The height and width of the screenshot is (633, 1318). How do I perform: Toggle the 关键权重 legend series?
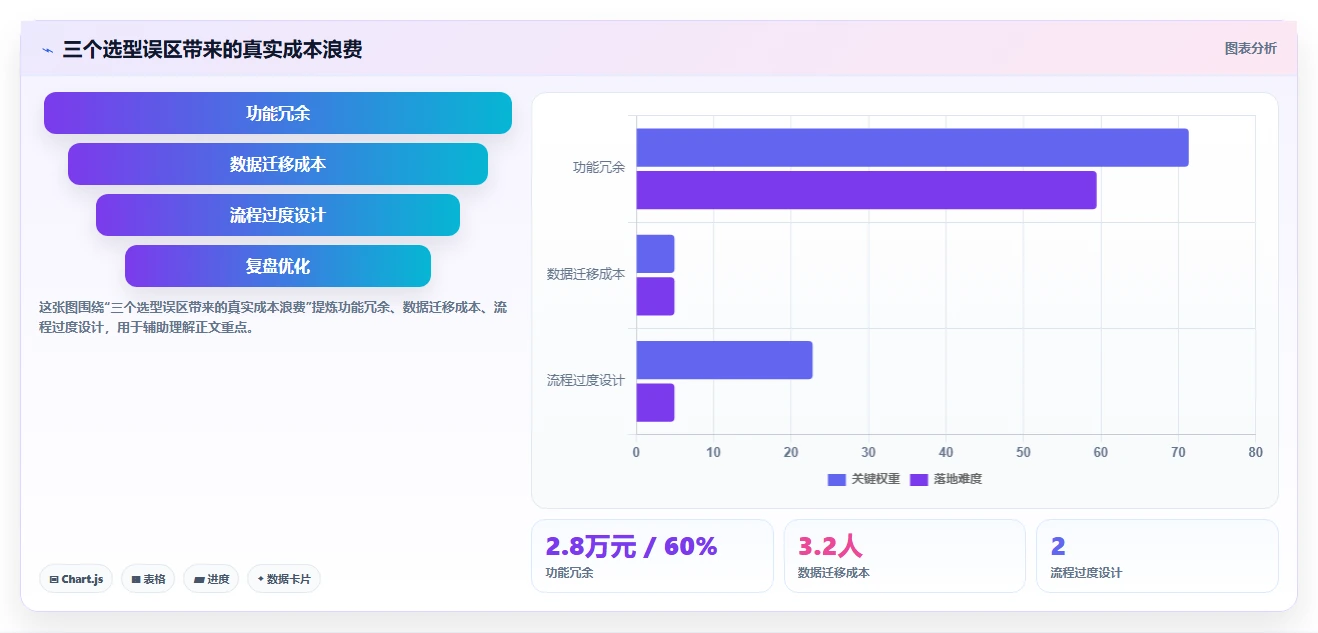(864, 479)
